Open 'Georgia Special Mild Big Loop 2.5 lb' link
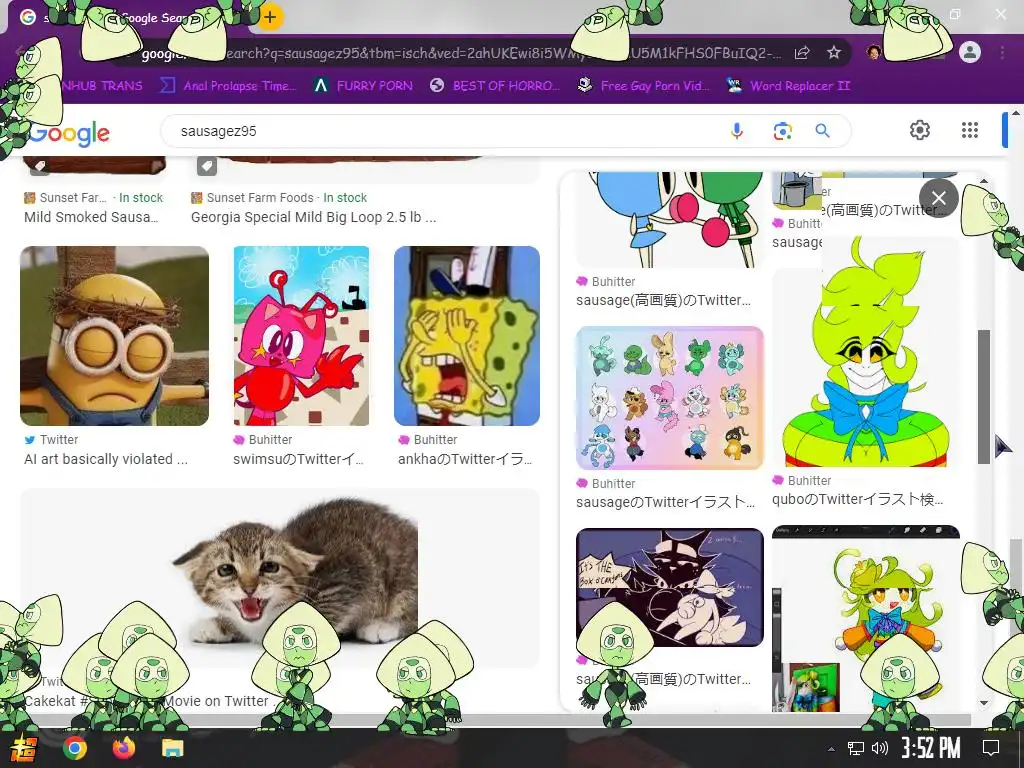This screenshot has height=768, width=1024. tap(313, 217)
